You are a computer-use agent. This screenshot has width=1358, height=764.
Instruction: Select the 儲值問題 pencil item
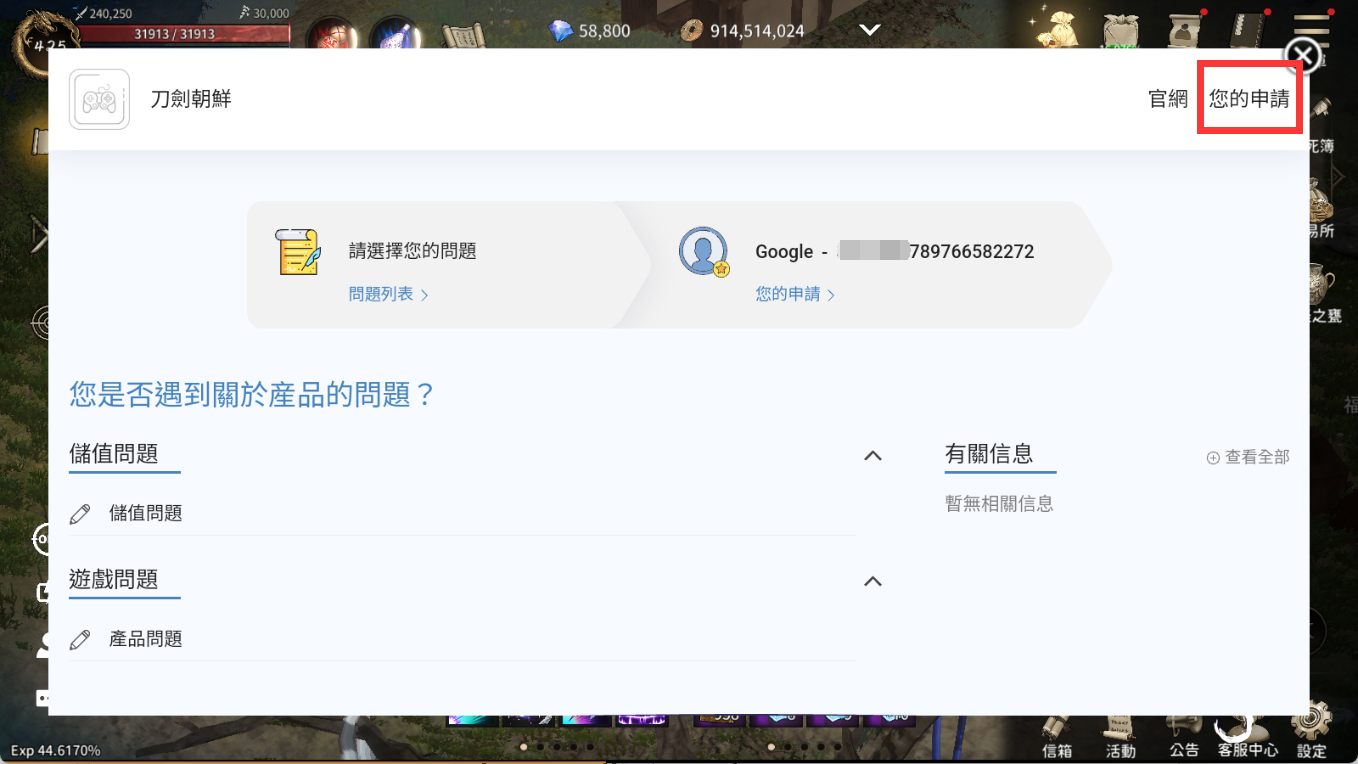145,513
